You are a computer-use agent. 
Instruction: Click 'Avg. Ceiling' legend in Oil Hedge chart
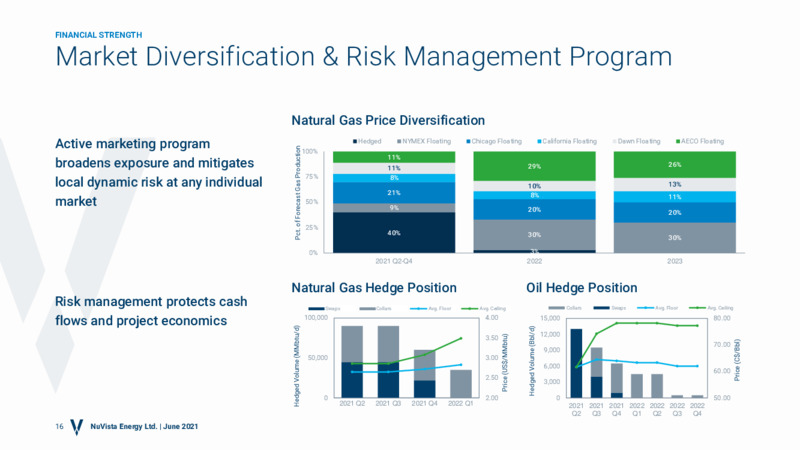click(711, 308)
